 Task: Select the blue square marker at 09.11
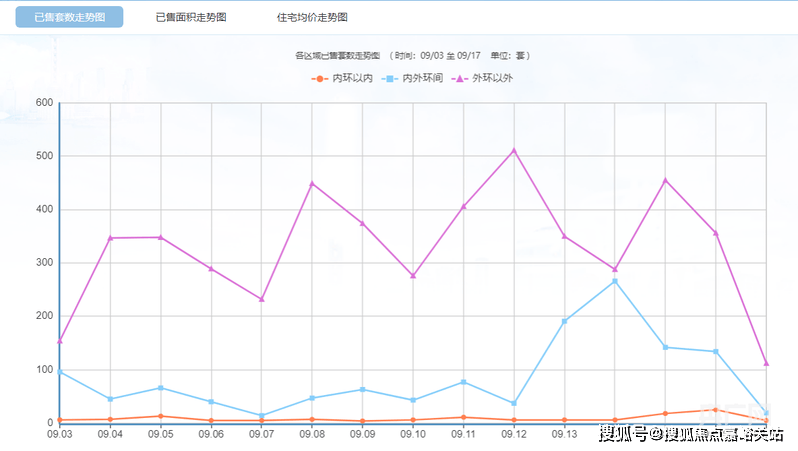[463, 382]
